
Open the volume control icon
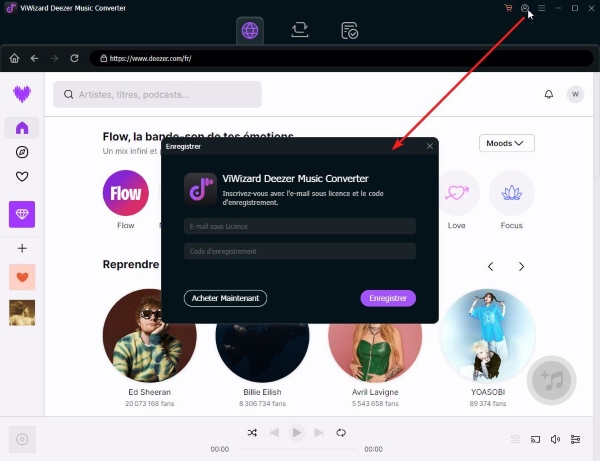tap(555, 439)
